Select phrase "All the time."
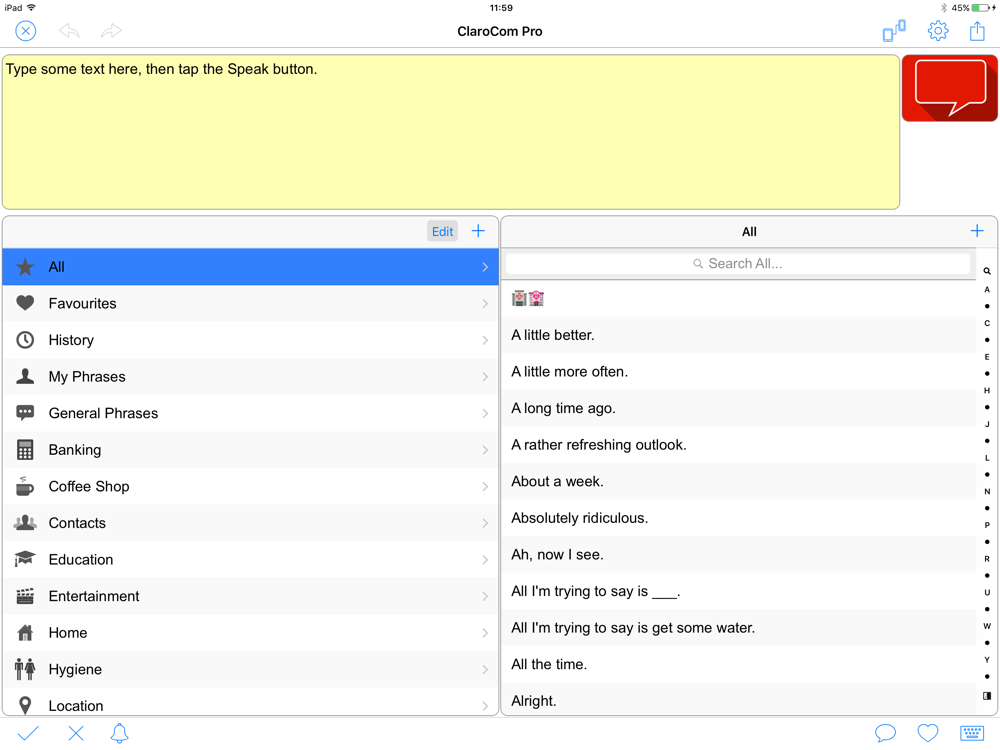This screenshot has height=750, width=1000. point(741,664)
